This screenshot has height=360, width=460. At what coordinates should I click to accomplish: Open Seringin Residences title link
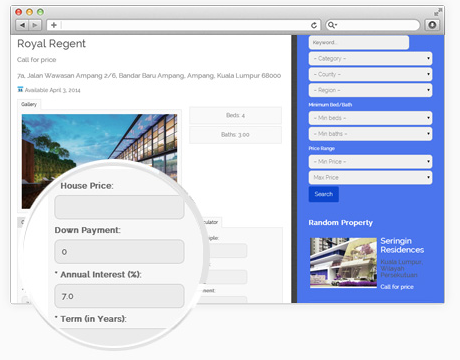click(x=402, y=245)
